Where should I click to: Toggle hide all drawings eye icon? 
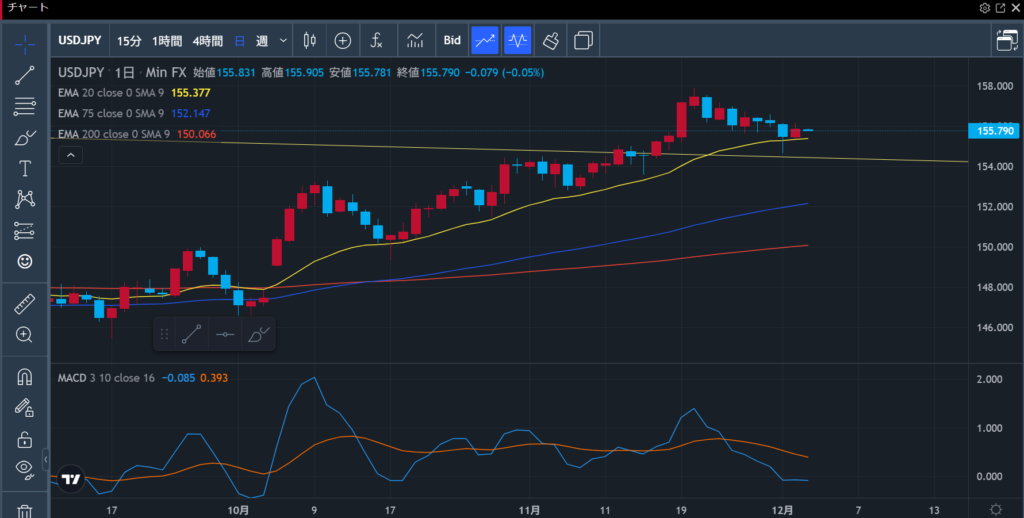coord(25,468)
